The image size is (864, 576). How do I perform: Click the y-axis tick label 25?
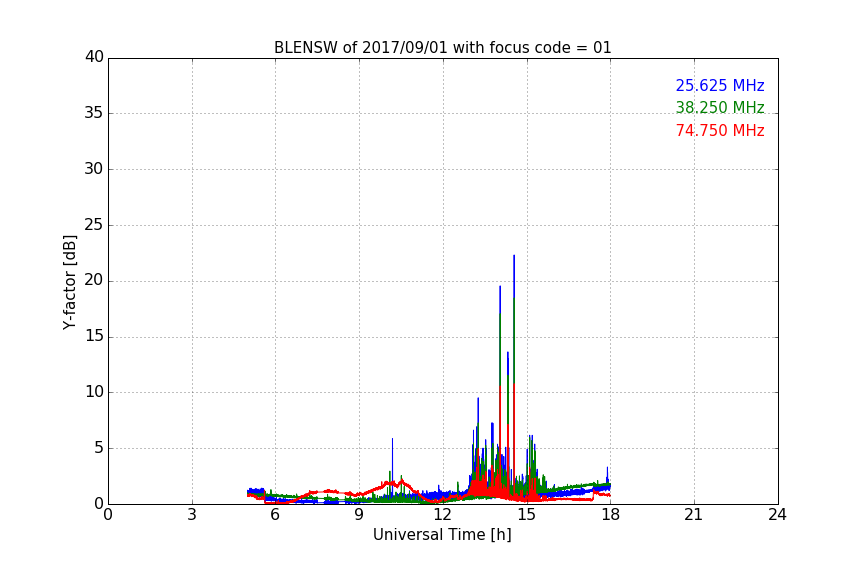click(94, 224)
